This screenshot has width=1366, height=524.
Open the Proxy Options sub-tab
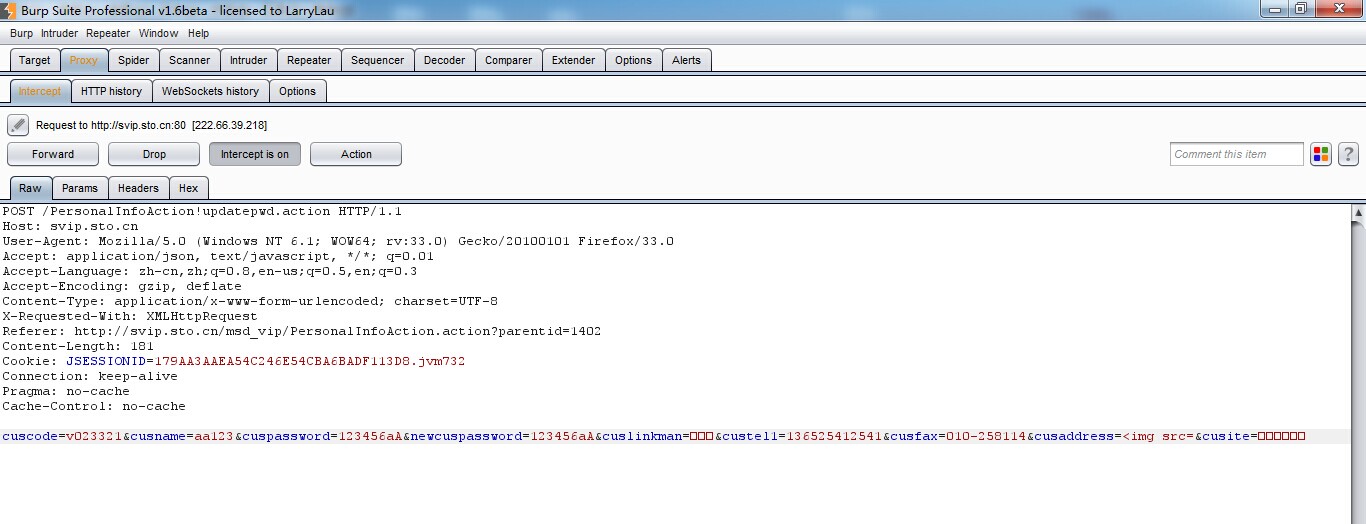(x=297, y=91)
